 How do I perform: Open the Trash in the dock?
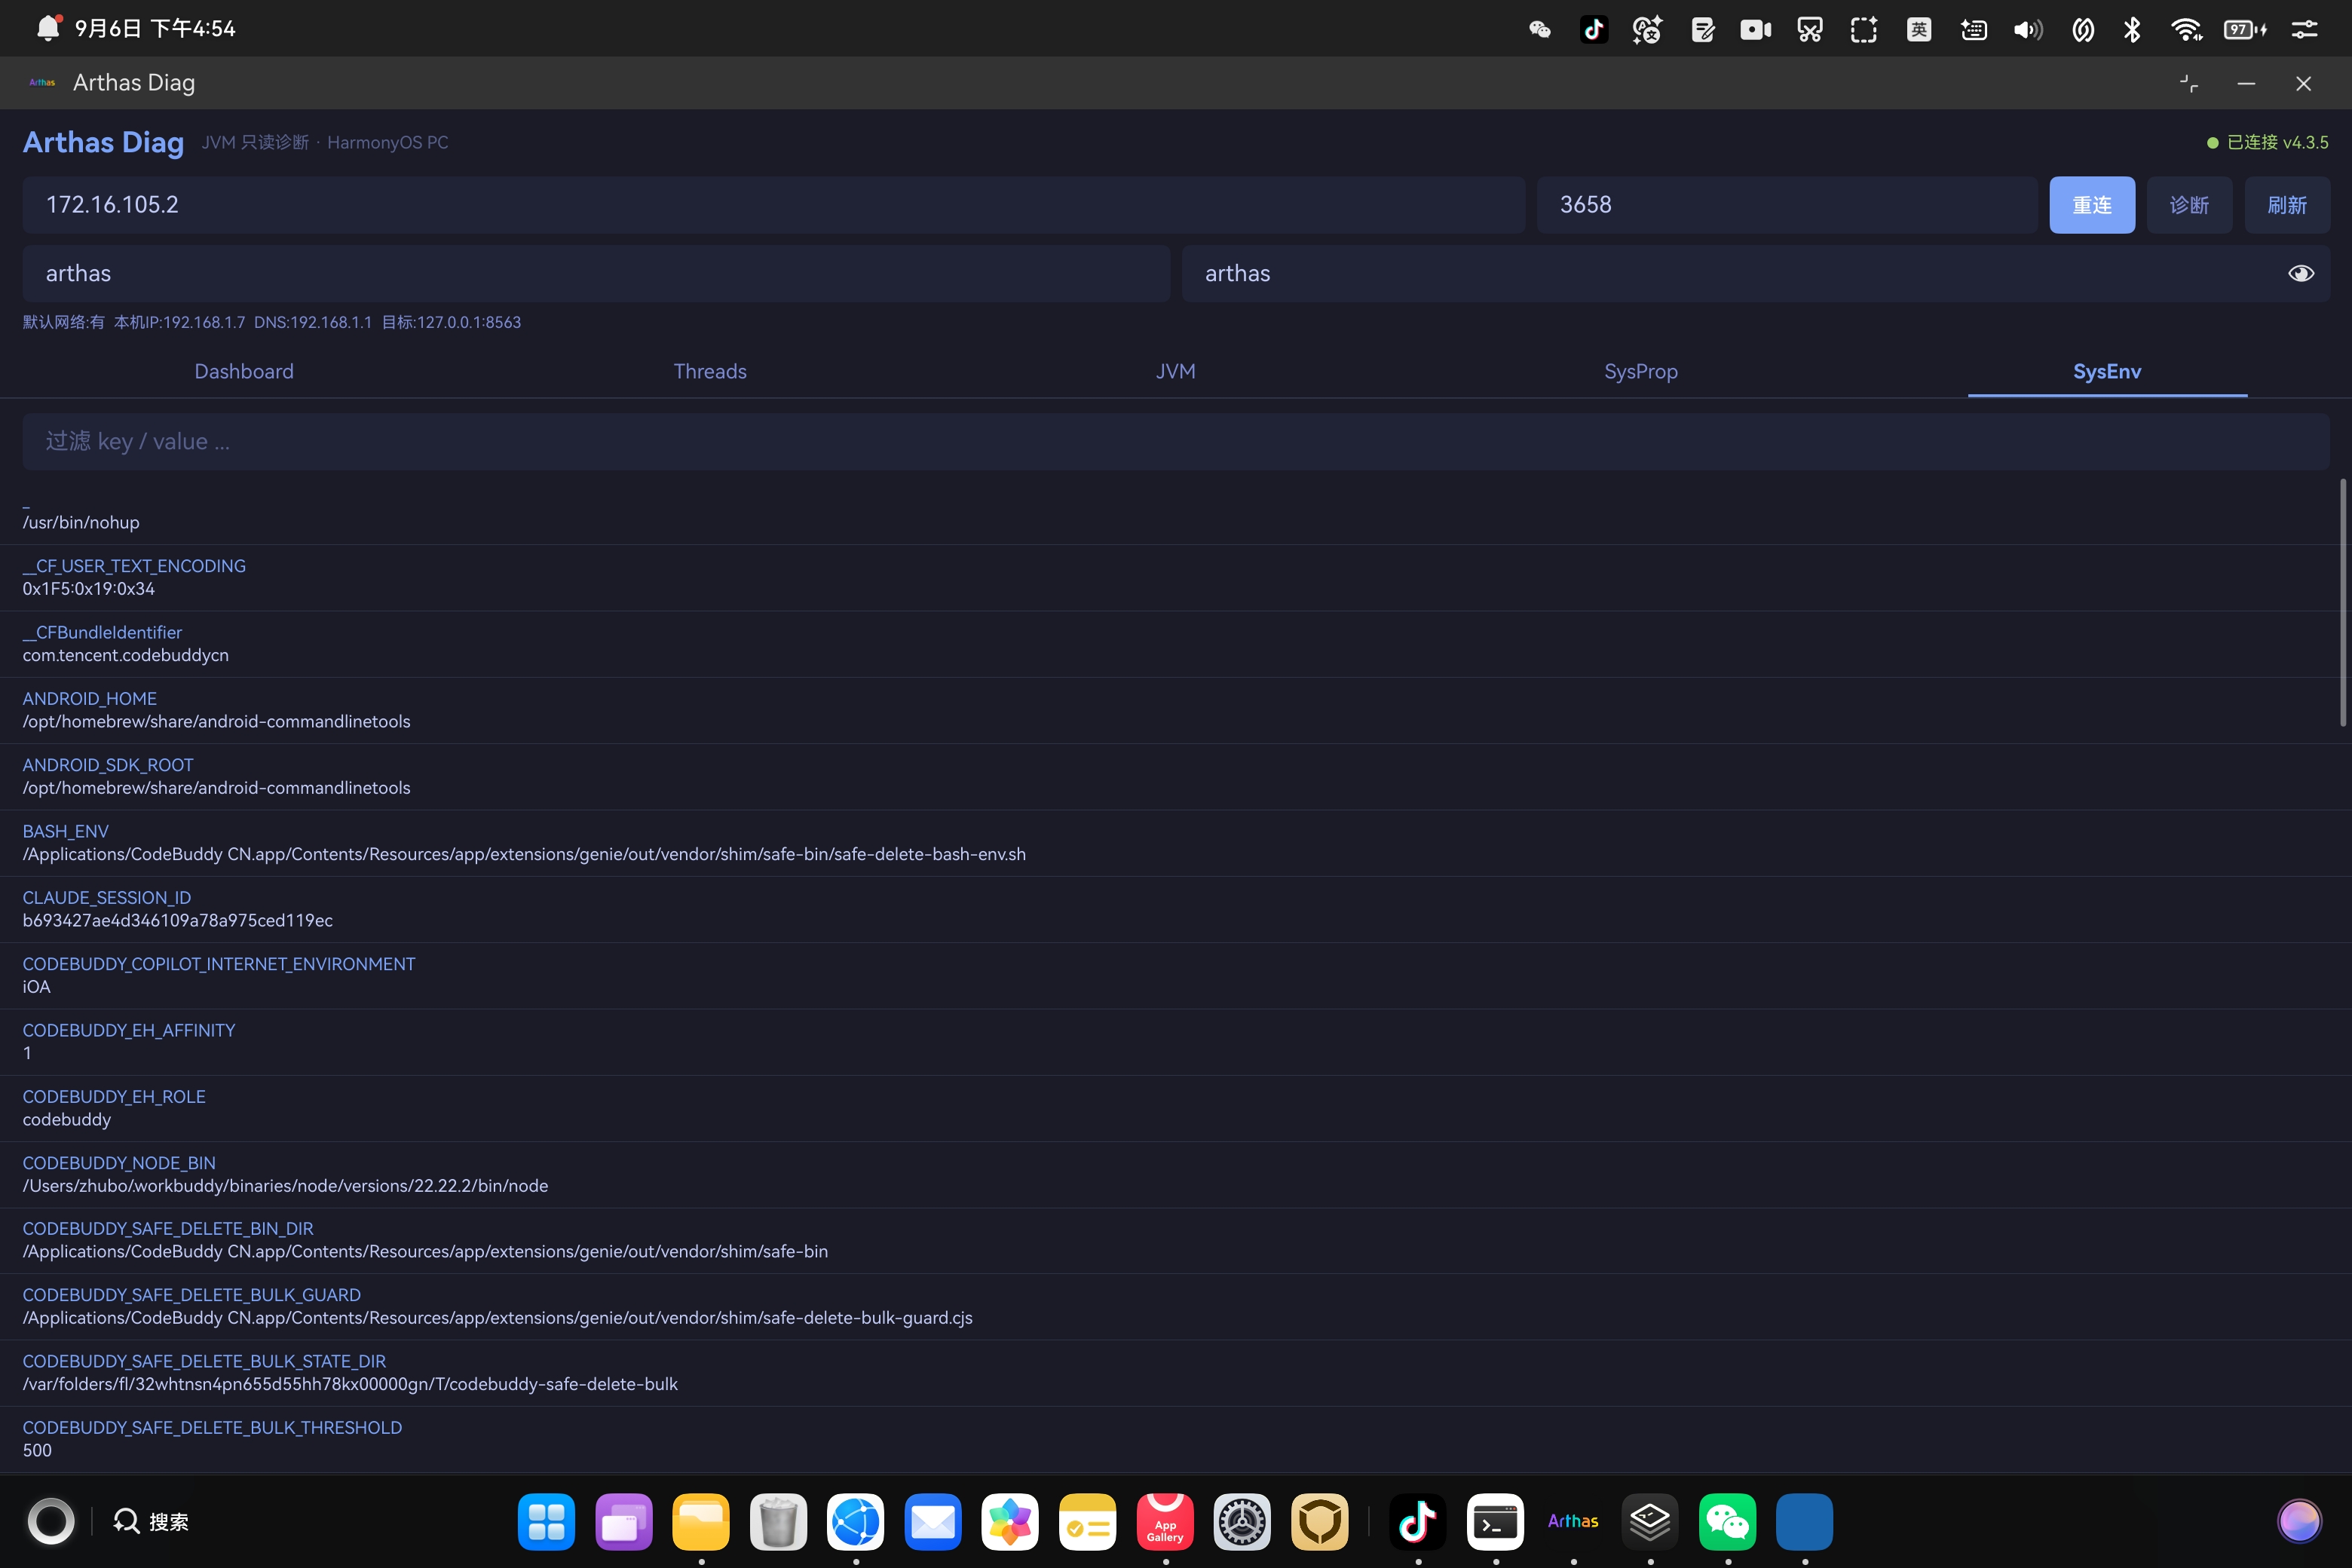(778, 1521)
